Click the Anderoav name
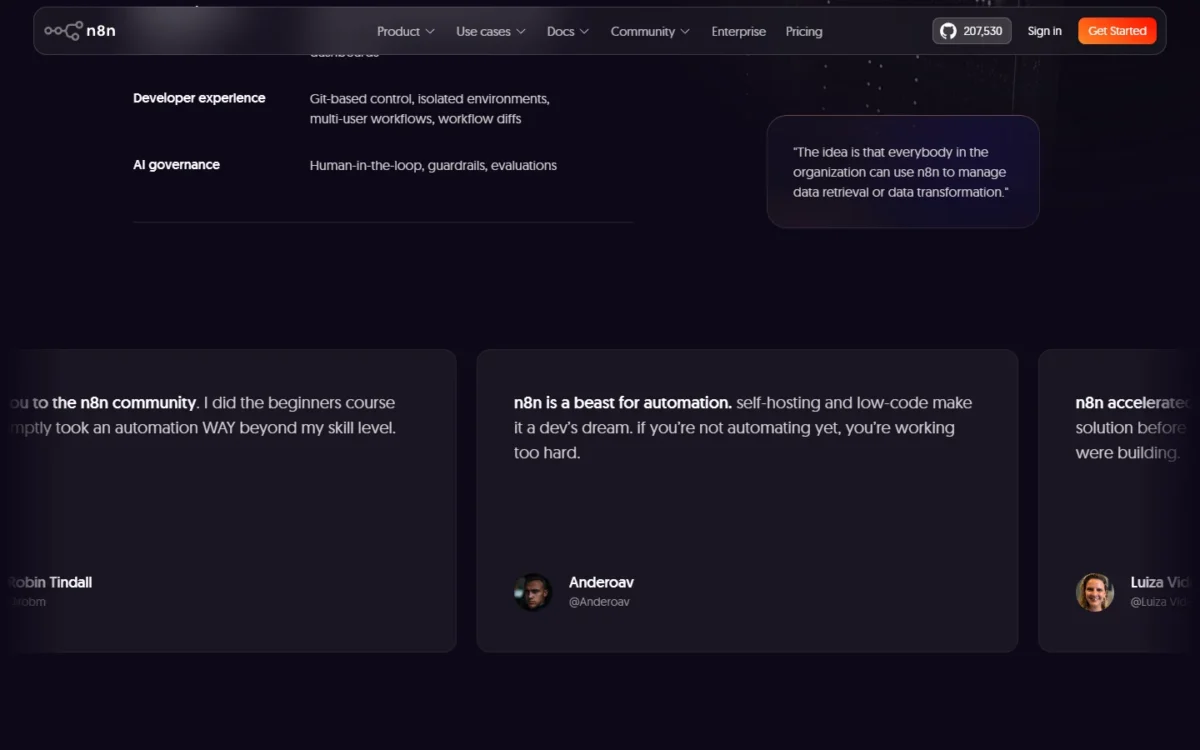The height and width of the screenshot is (750, 1200). click(601, 582)
